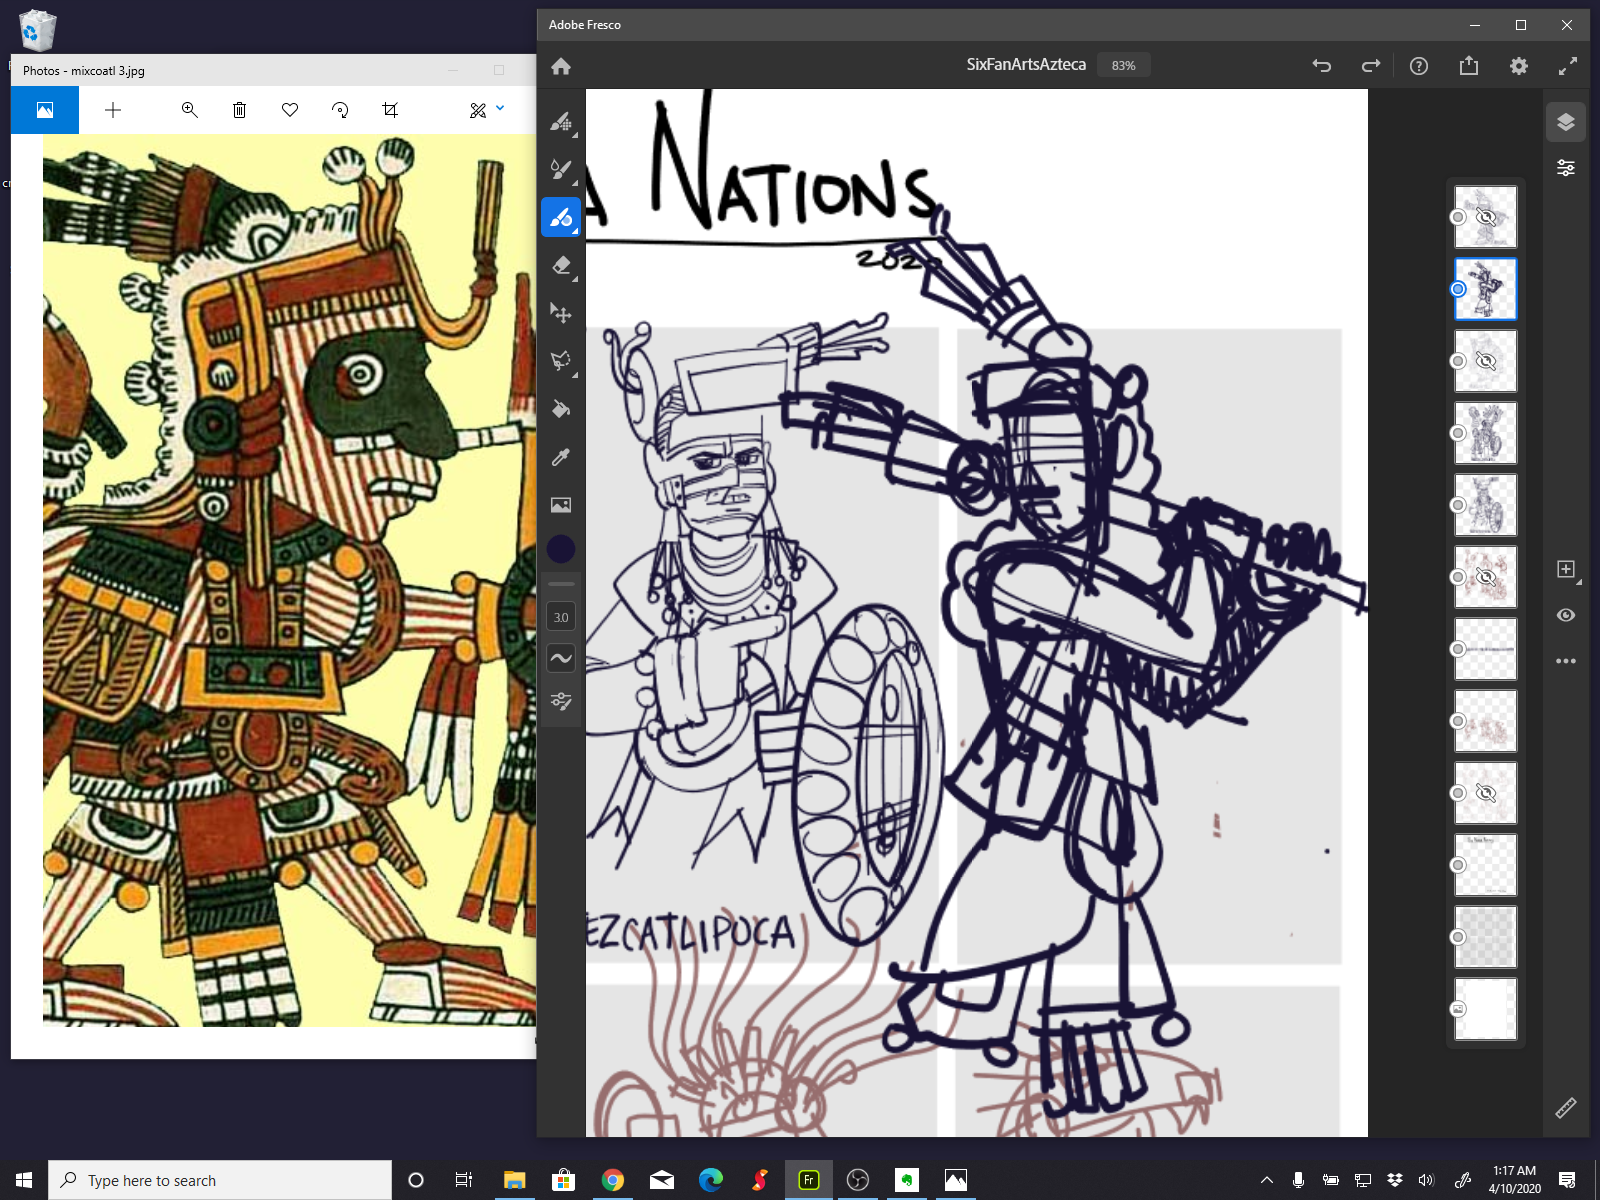Open the Recycle Bin on desktop
The height and width of the screenshot is (1200, 1600).
coord(37,29)
